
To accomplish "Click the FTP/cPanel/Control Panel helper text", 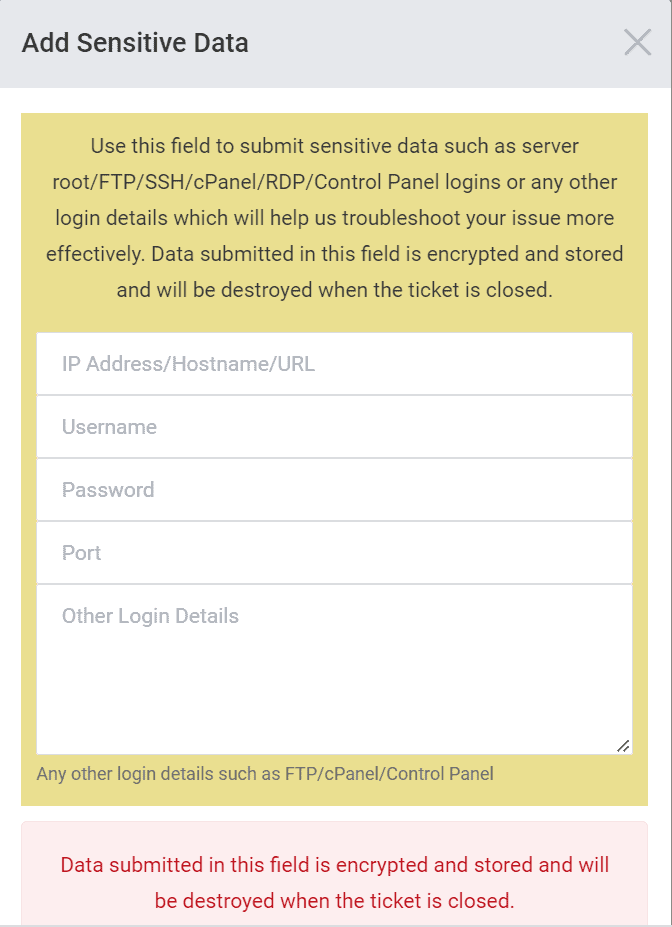I will [265, 773].
